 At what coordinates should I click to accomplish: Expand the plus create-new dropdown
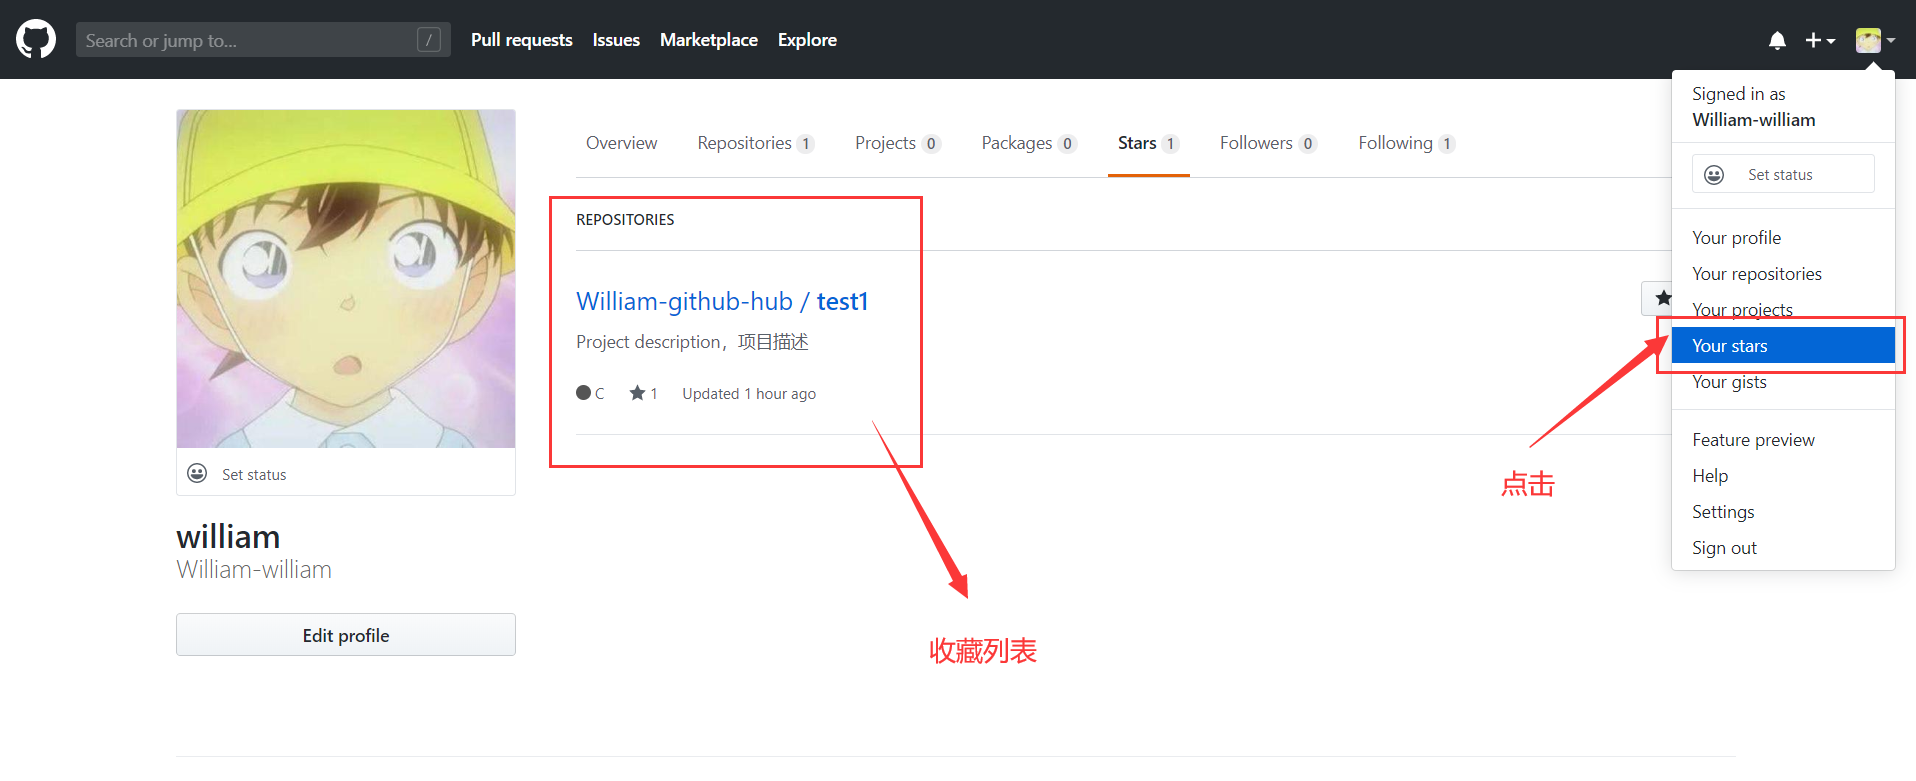click(1820, 40)
